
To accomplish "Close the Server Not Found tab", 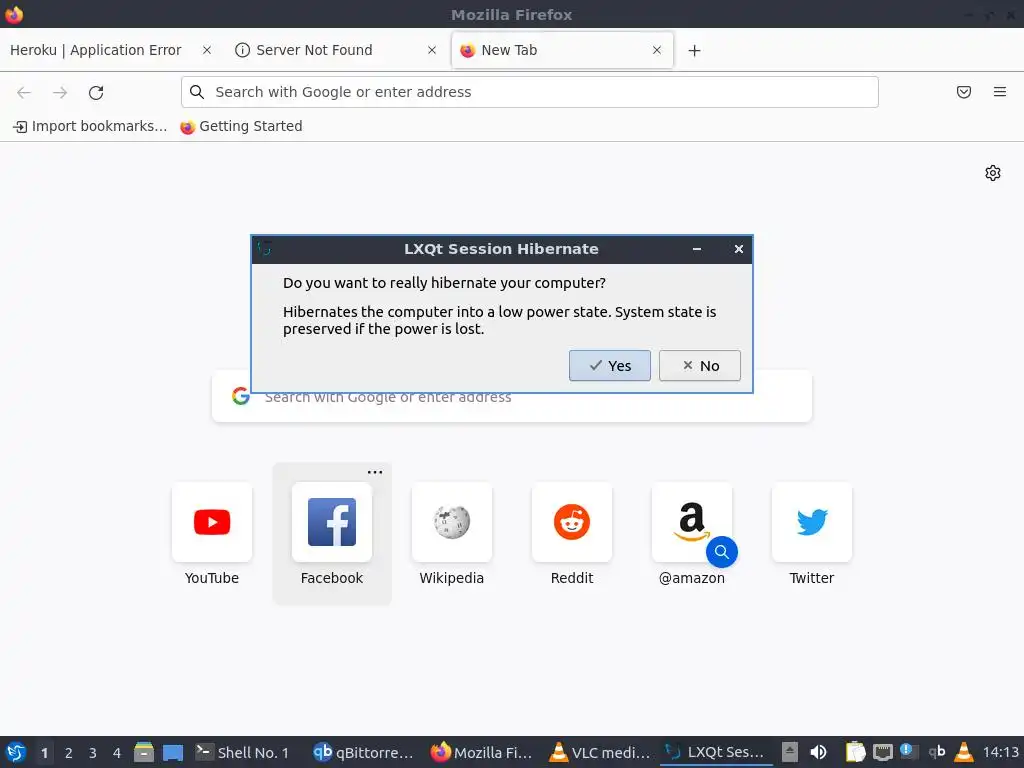I will (x=432, y=50).
